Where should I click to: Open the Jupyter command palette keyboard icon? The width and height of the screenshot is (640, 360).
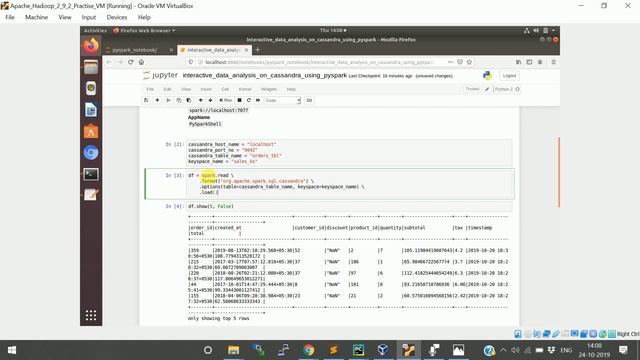coord(309,100)
